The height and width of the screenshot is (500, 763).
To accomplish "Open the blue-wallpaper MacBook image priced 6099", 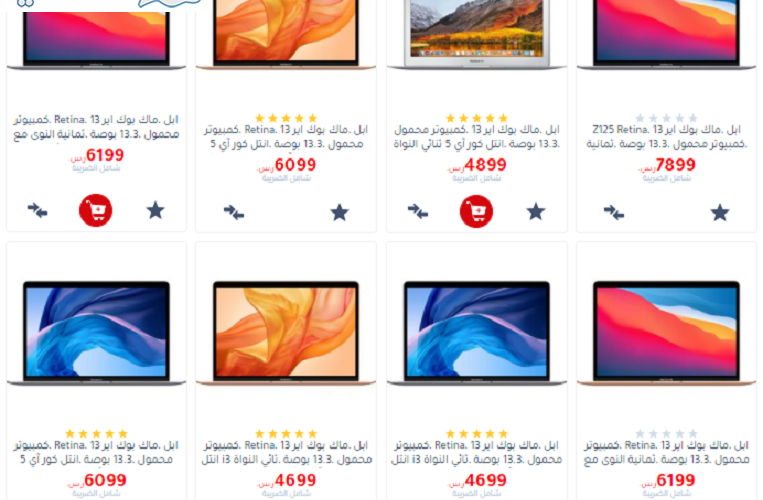I will coord(96,333).
